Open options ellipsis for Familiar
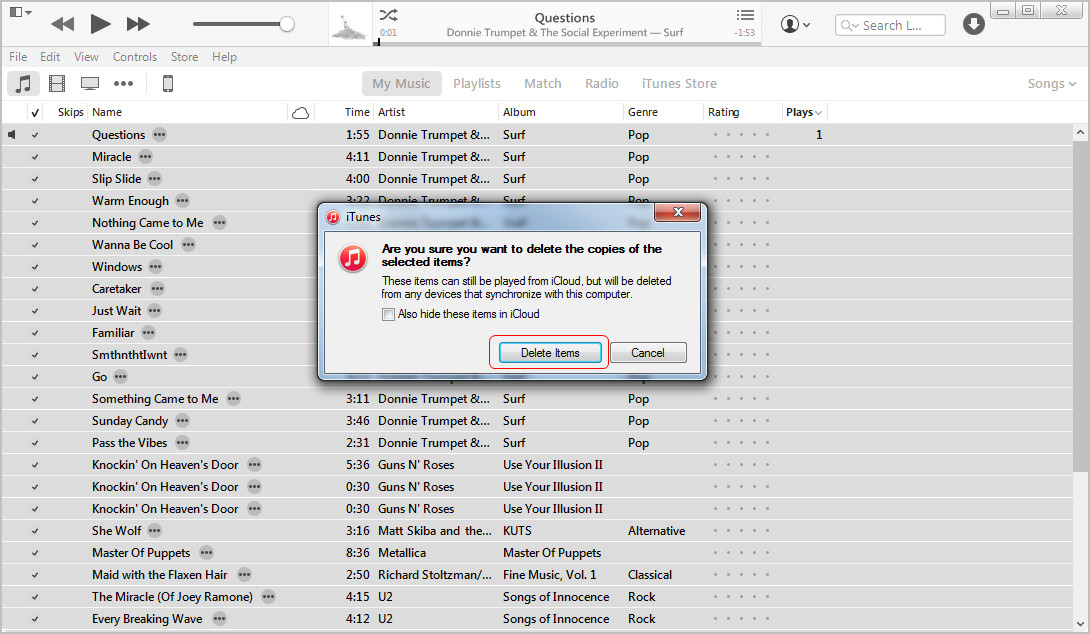 pyautogui.click(x=148, y=333)
